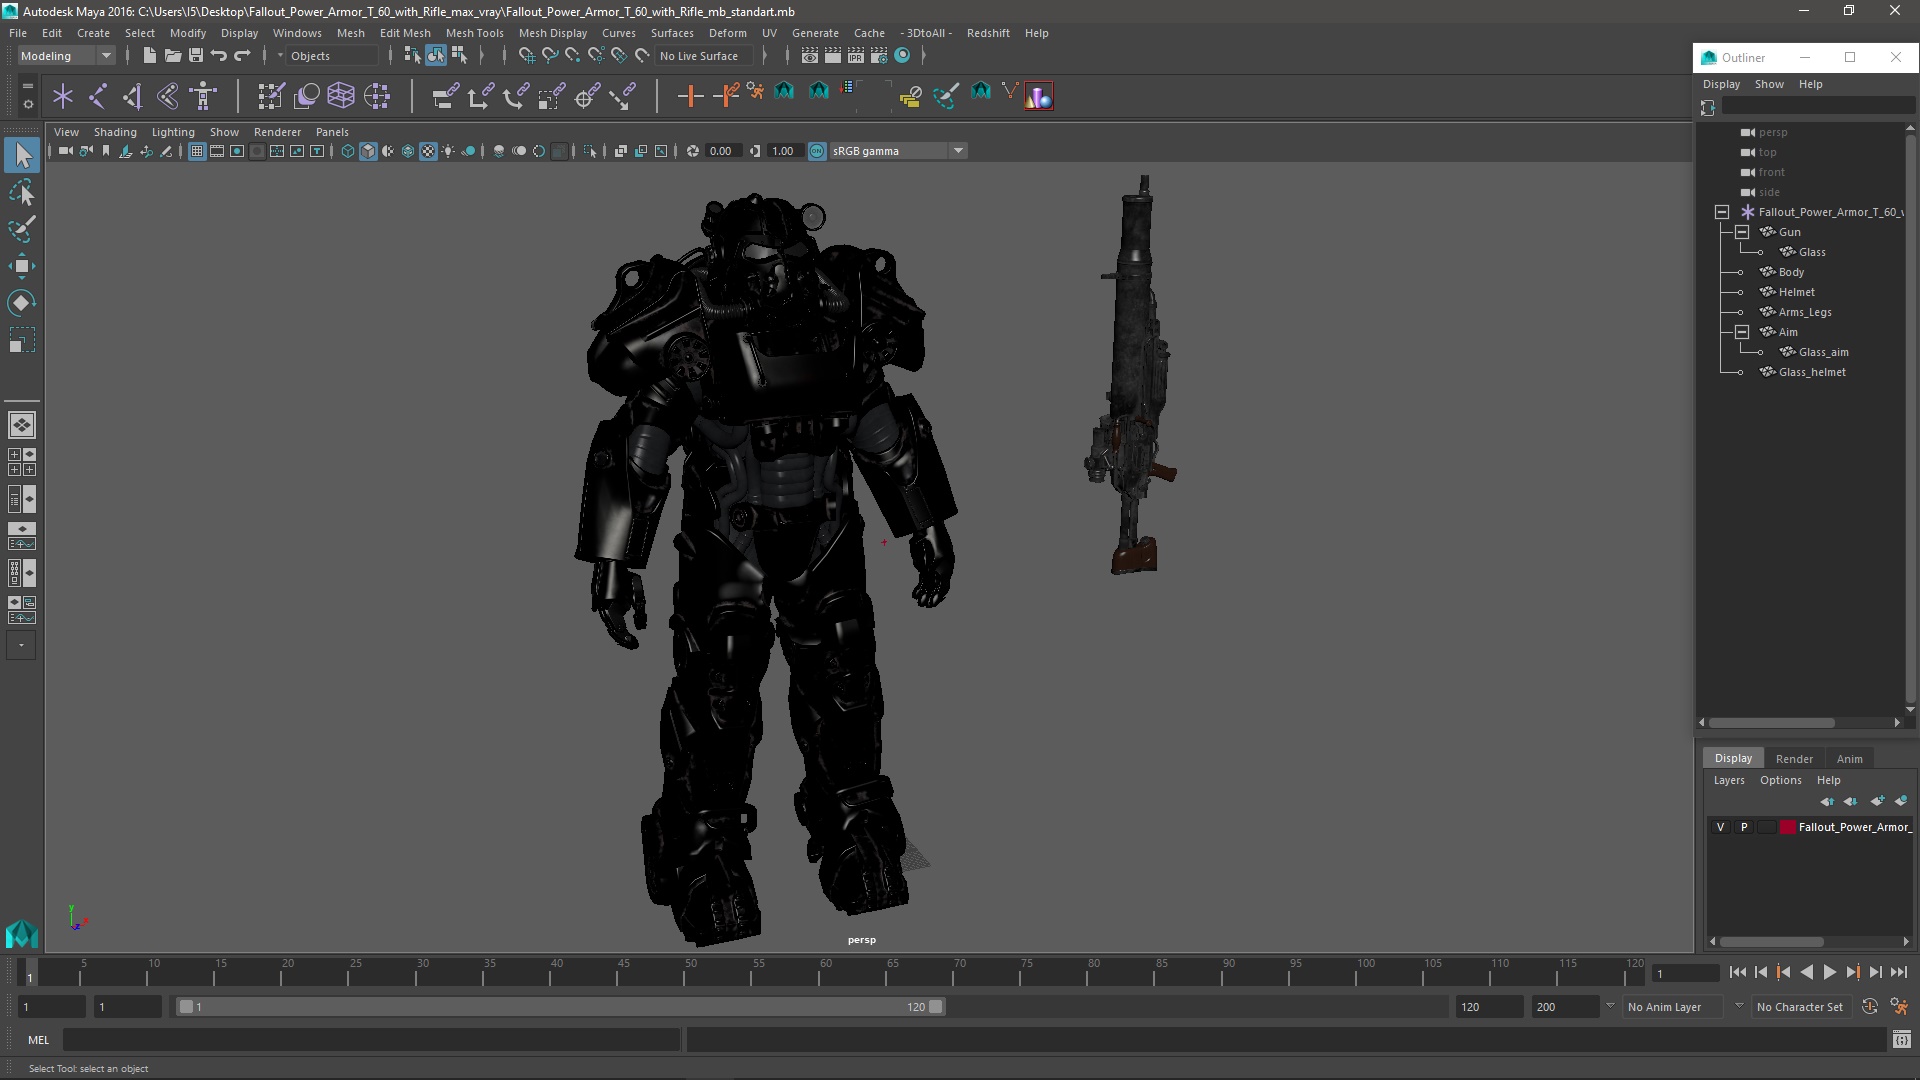
Task: Click the time range slider bar
Action: click(560, 1007)
